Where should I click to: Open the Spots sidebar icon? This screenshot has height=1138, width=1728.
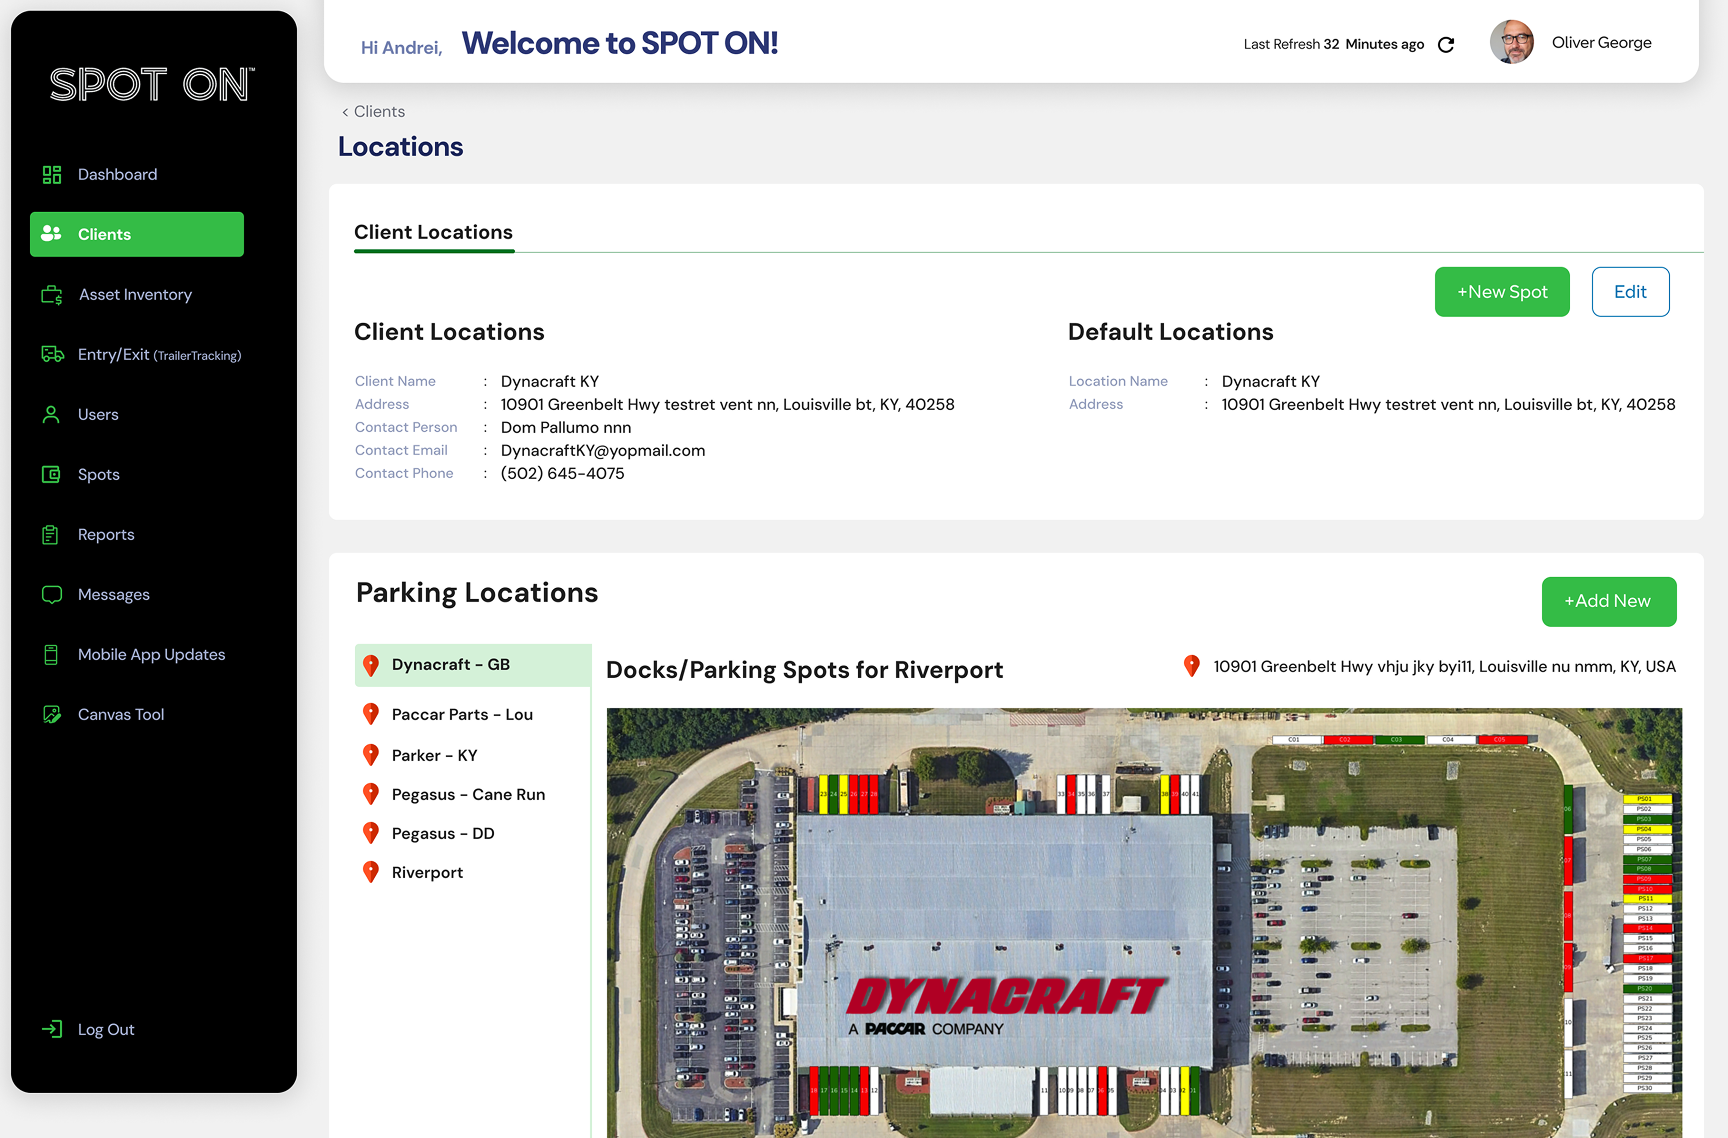pyautogui.click(x=51, y=474)
